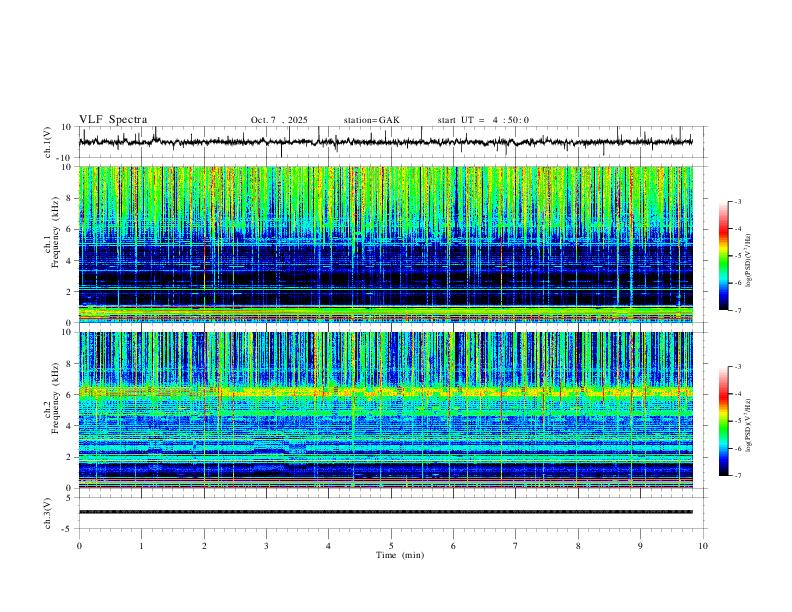The width and height of the screenshot is (792, 612).
Task: Click the ch.3(V) axis label
Action: click(x=48, y=514)
